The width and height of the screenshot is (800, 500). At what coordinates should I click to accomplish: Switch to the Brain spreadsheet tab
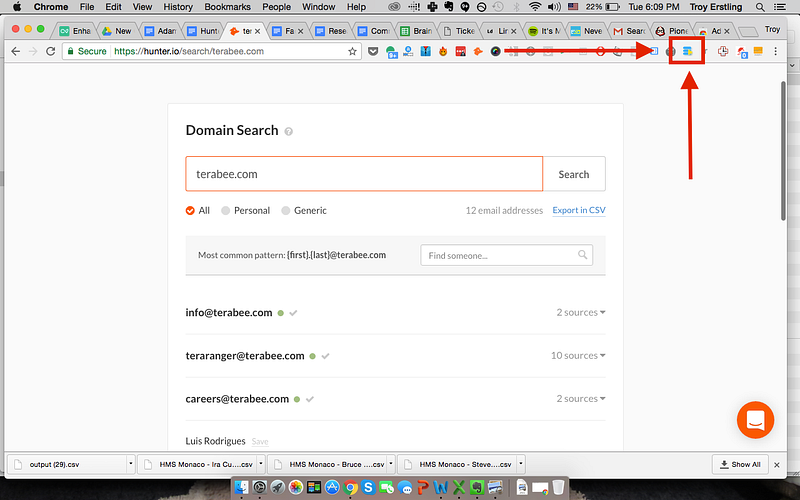(x=416, y=31)
